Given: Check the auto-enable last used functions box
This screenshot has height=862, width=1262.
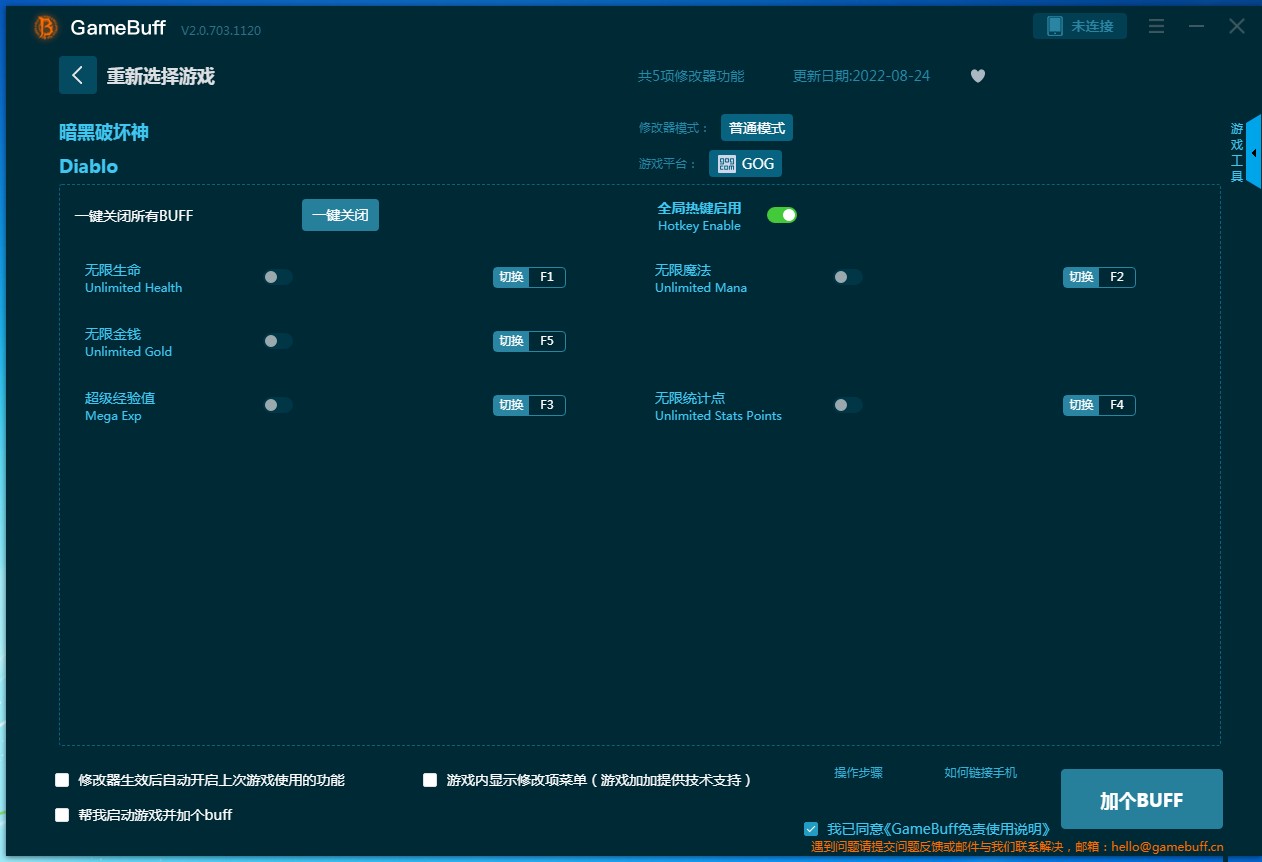Looking at the screenshot, I should [x=62, y=780].
